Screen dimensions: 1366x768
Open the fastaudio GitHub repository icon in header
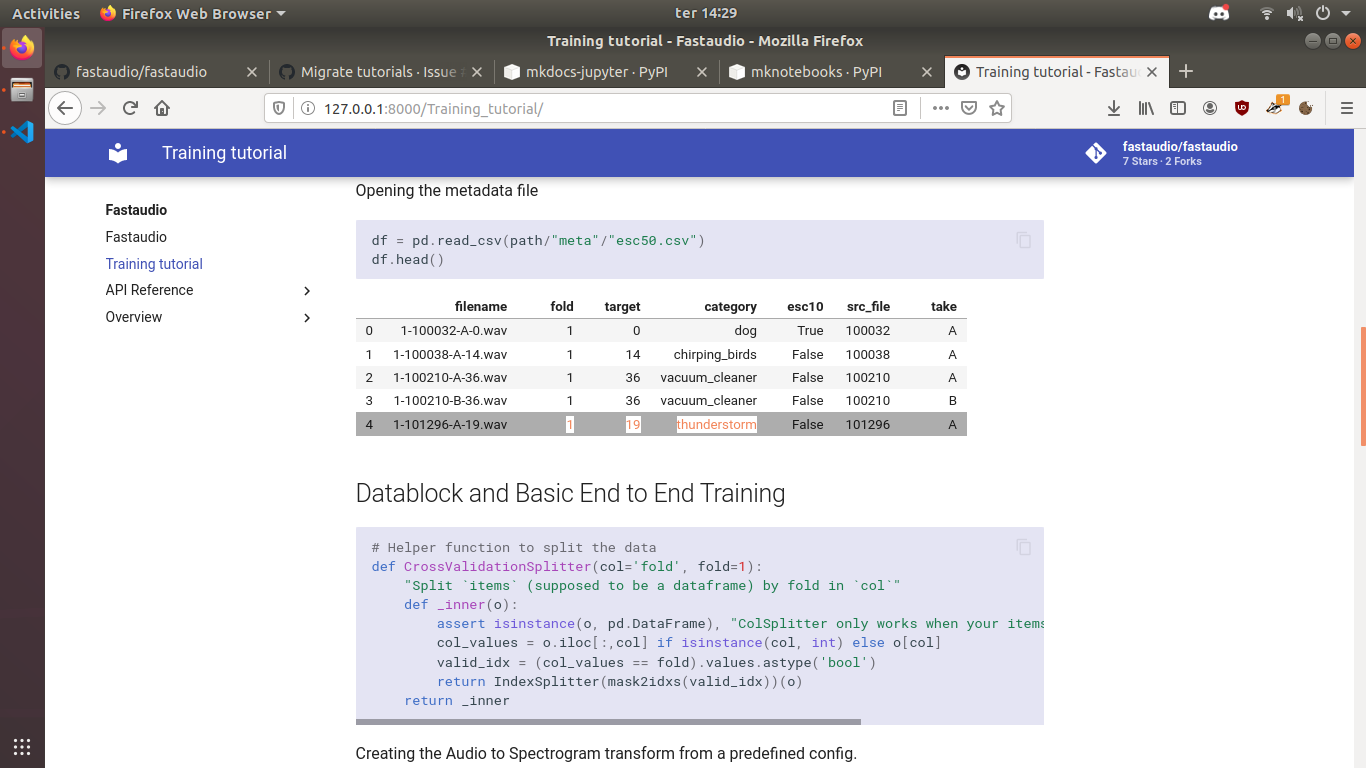1095,153
